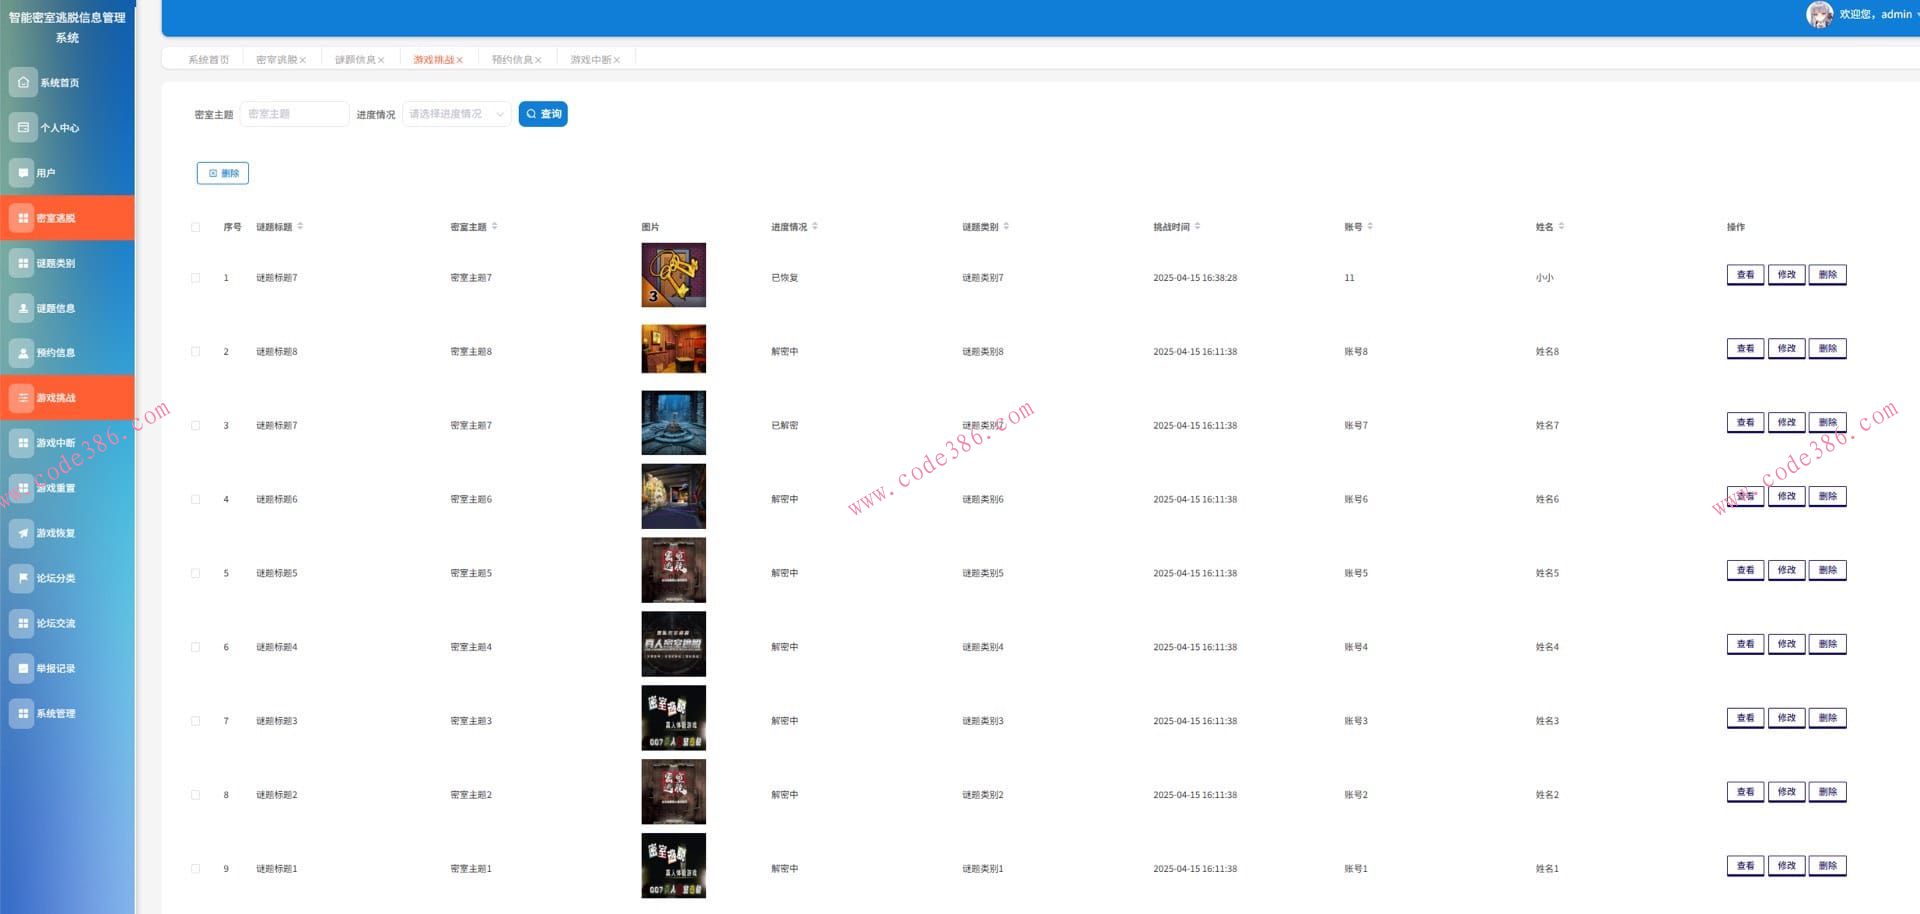Image resolution: width=1920 pixels, height=914 pixels.
Task: Tick the checkbox for row 3
Action: pyautogui.click(x=195, y=426)
